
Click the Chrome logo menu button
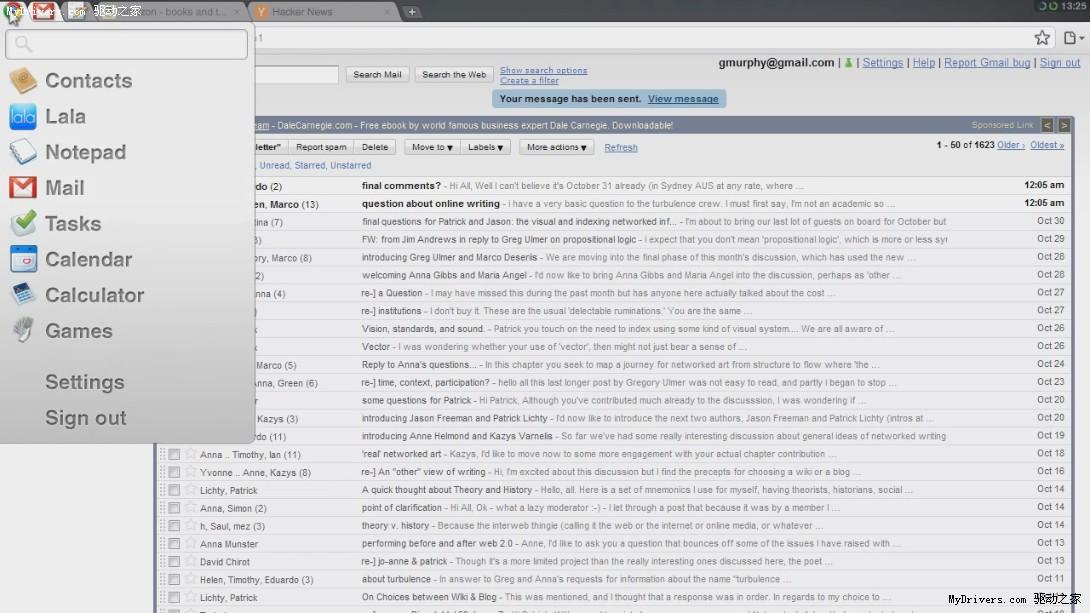click(x=13, y=10)
